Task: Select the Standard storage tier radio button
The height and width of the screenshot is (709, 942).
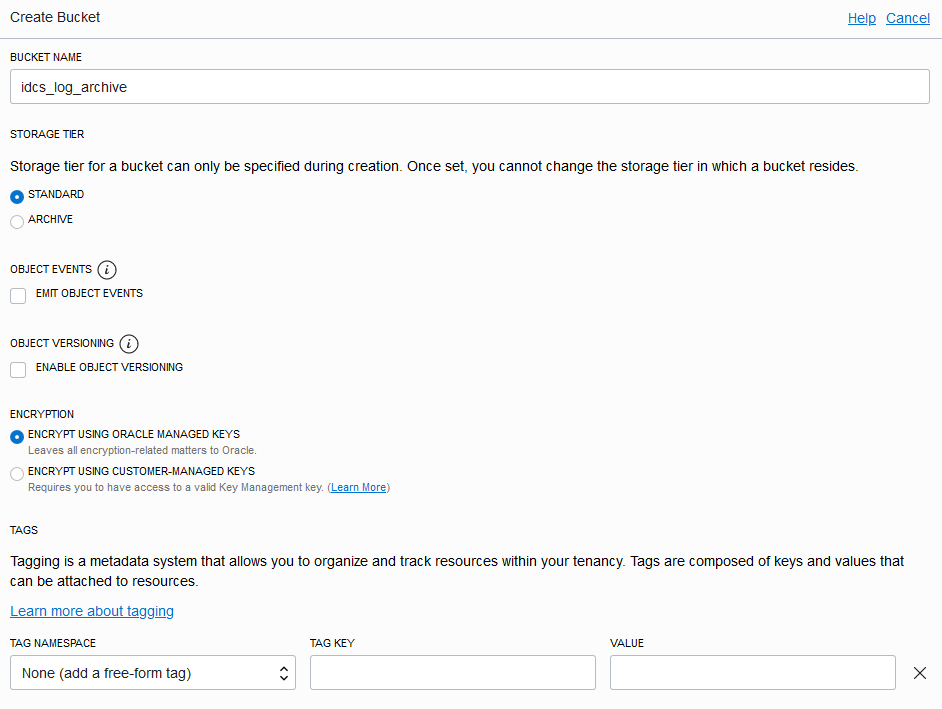Action: 17,197
